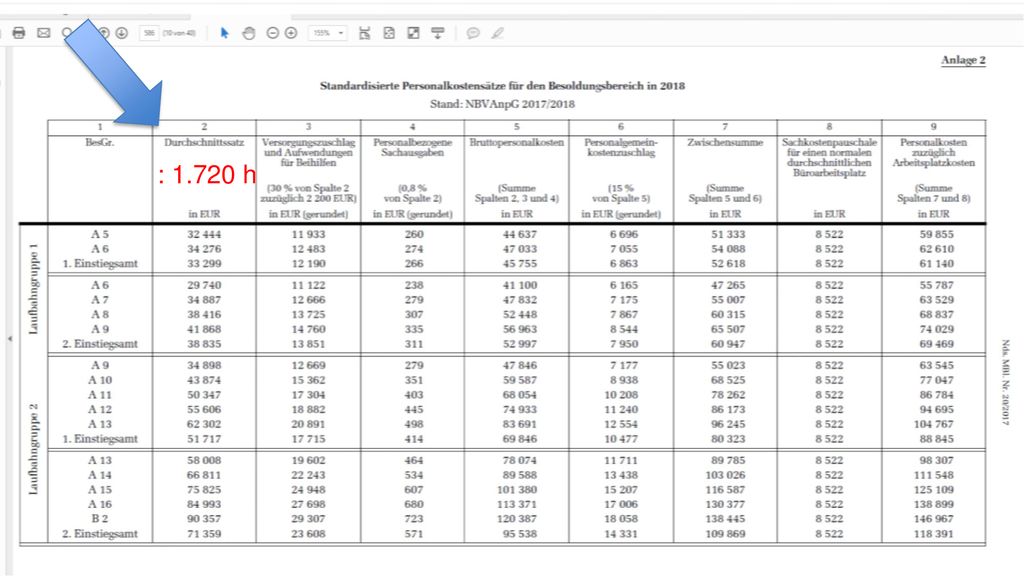Click the value '118 391'
Viewport: 1024px width, 576px height.
pyautogui.click(x=933, y=534)
